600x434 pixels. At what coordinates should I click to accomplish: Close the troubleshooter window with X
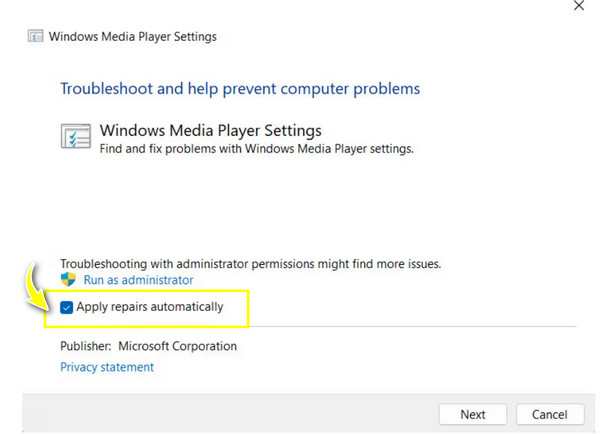578,6
